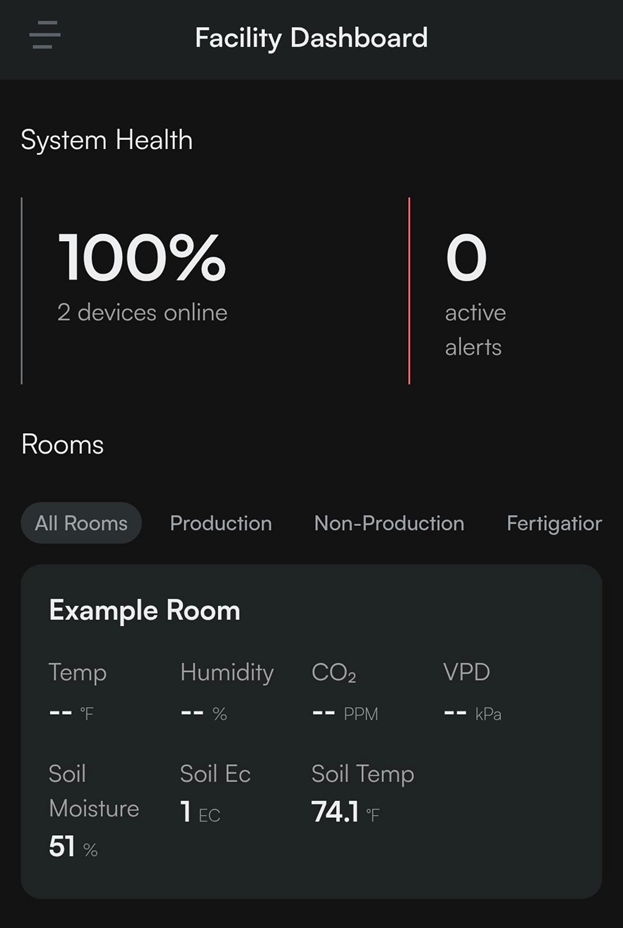Open the hamburger menu icon
Viewport: 623px width, 928px height.
click(x=45, y=35)
